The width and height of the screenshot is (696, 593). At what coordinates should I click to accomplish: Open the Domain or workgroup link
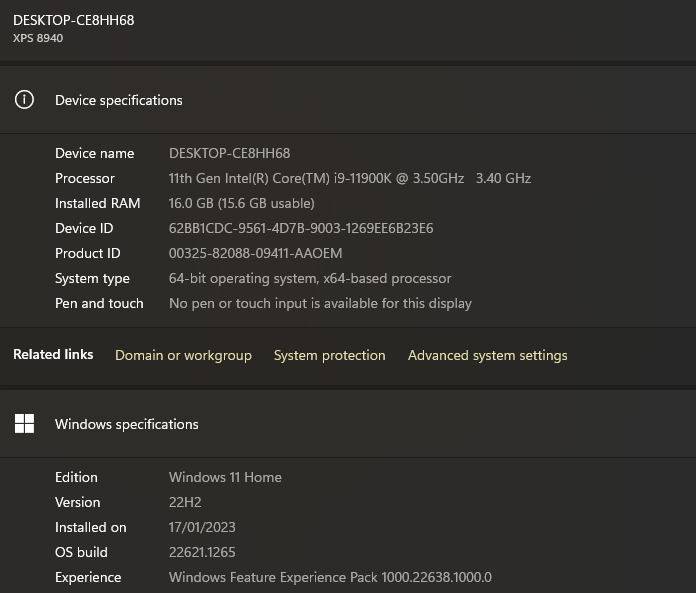click(183, 356)
